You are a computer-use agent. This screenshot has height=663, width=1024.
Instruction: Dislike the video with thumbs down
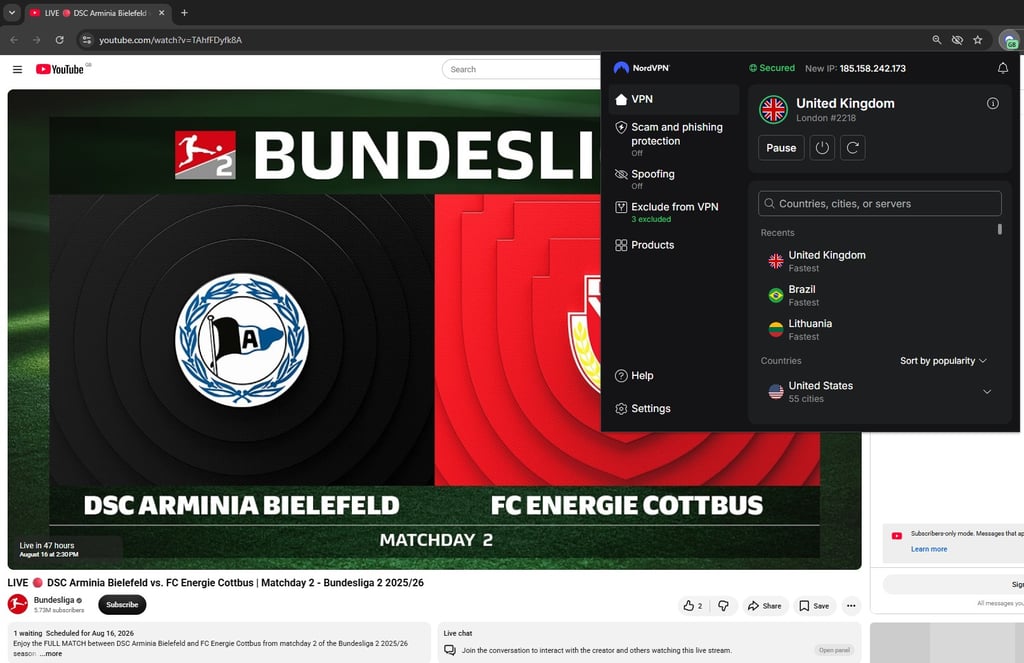(x=723, y=606)
